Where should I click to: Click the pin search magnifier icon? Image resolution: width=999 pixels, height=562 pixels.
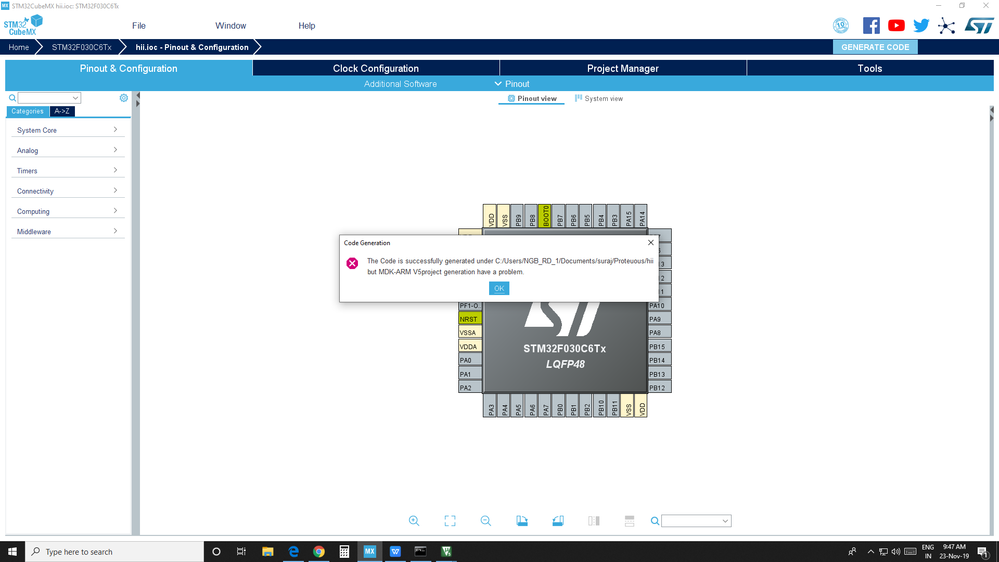[x=654, y=521]
